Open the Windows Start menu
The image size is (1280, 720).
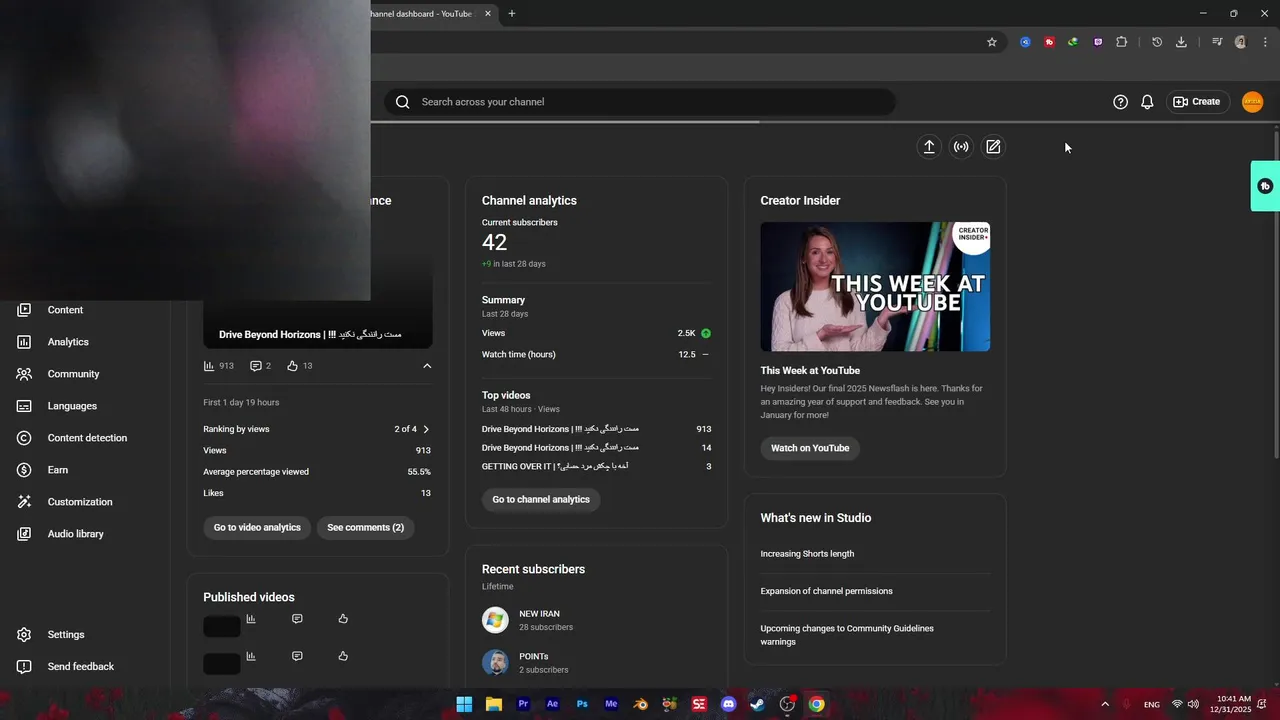tap(464, 704)
